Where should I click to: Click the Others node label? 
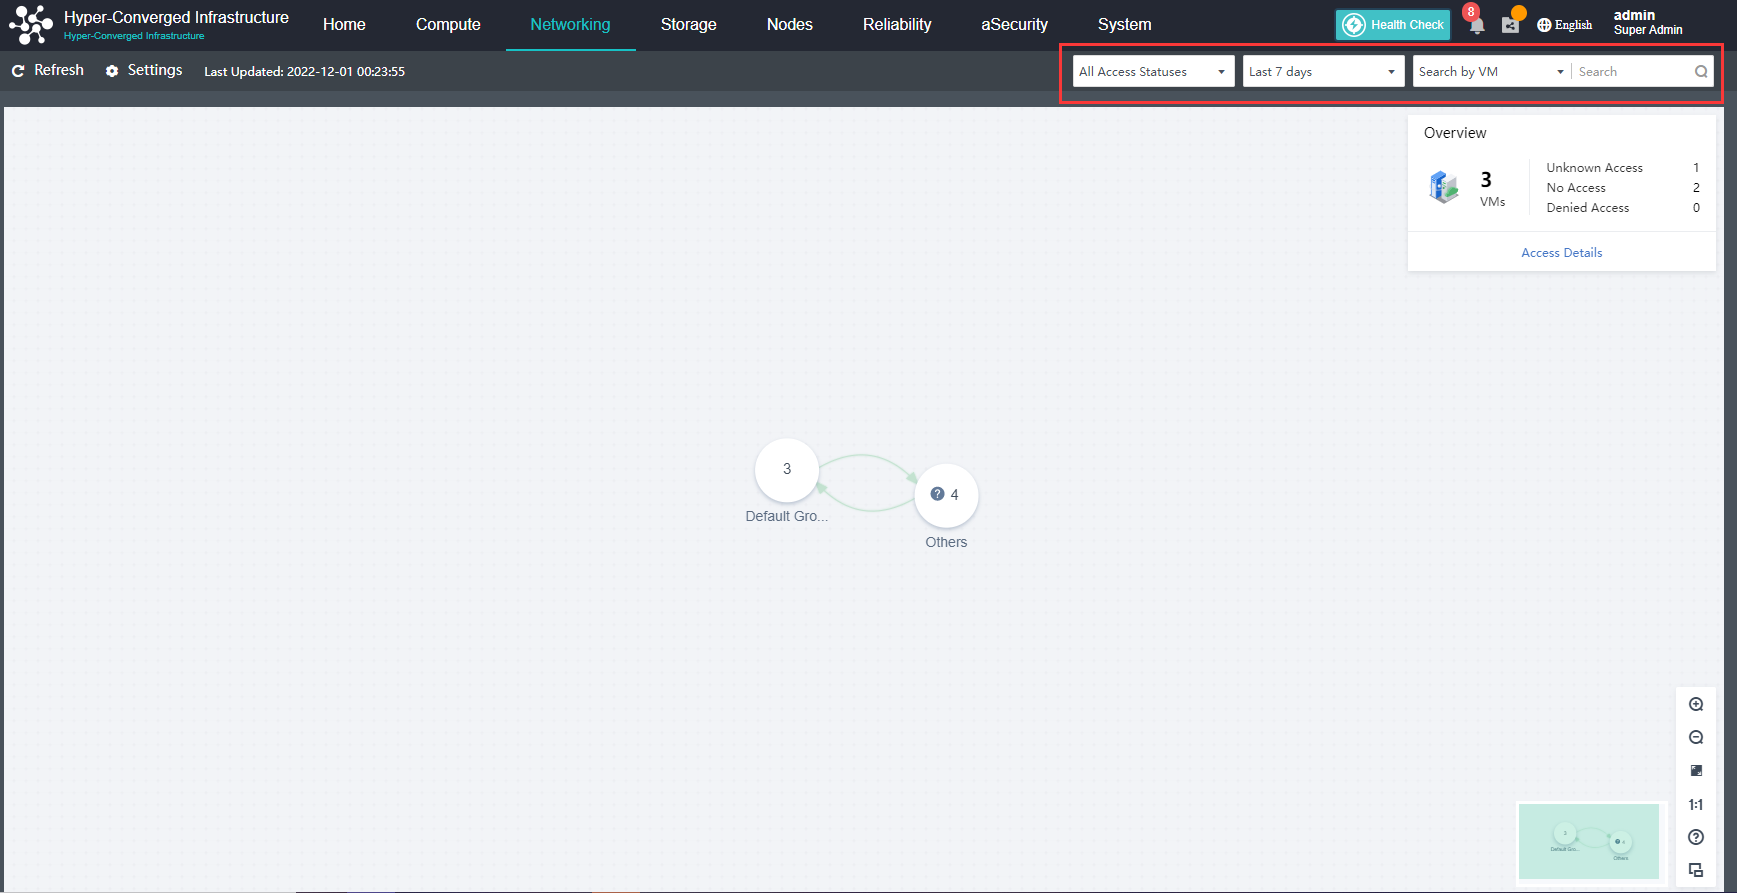click(x=946, y=542)
